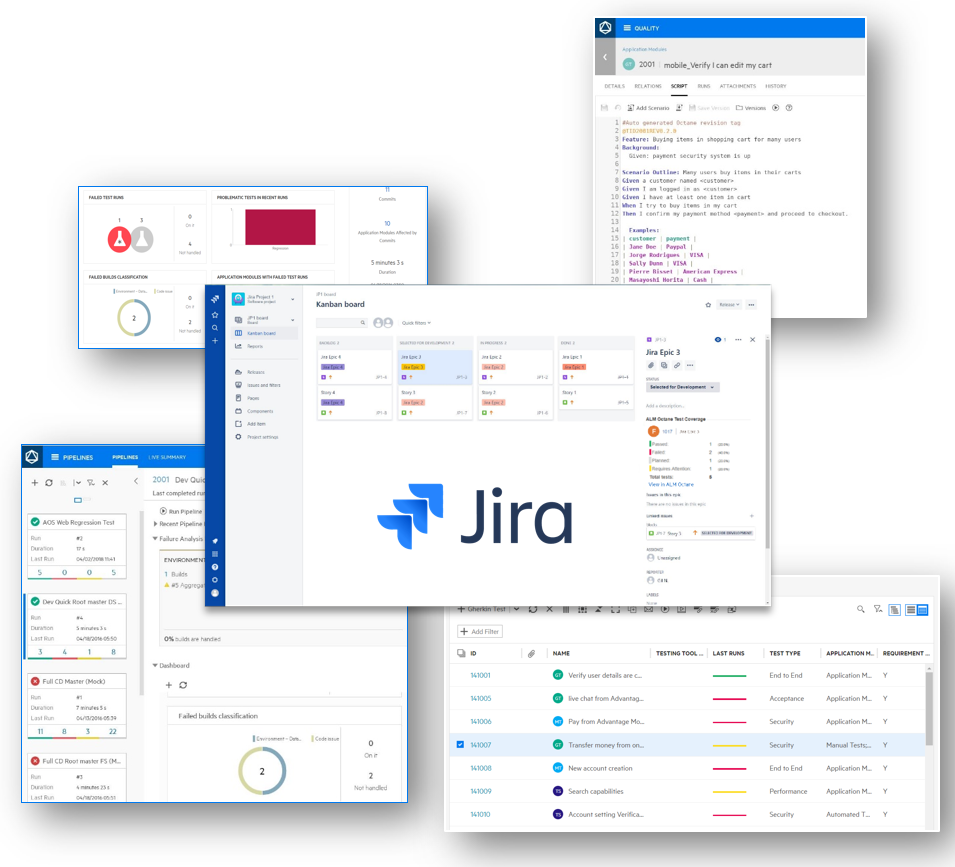Click the Jira logo icon in blue sidebar

pyautogui.click(x=215, y=299)
